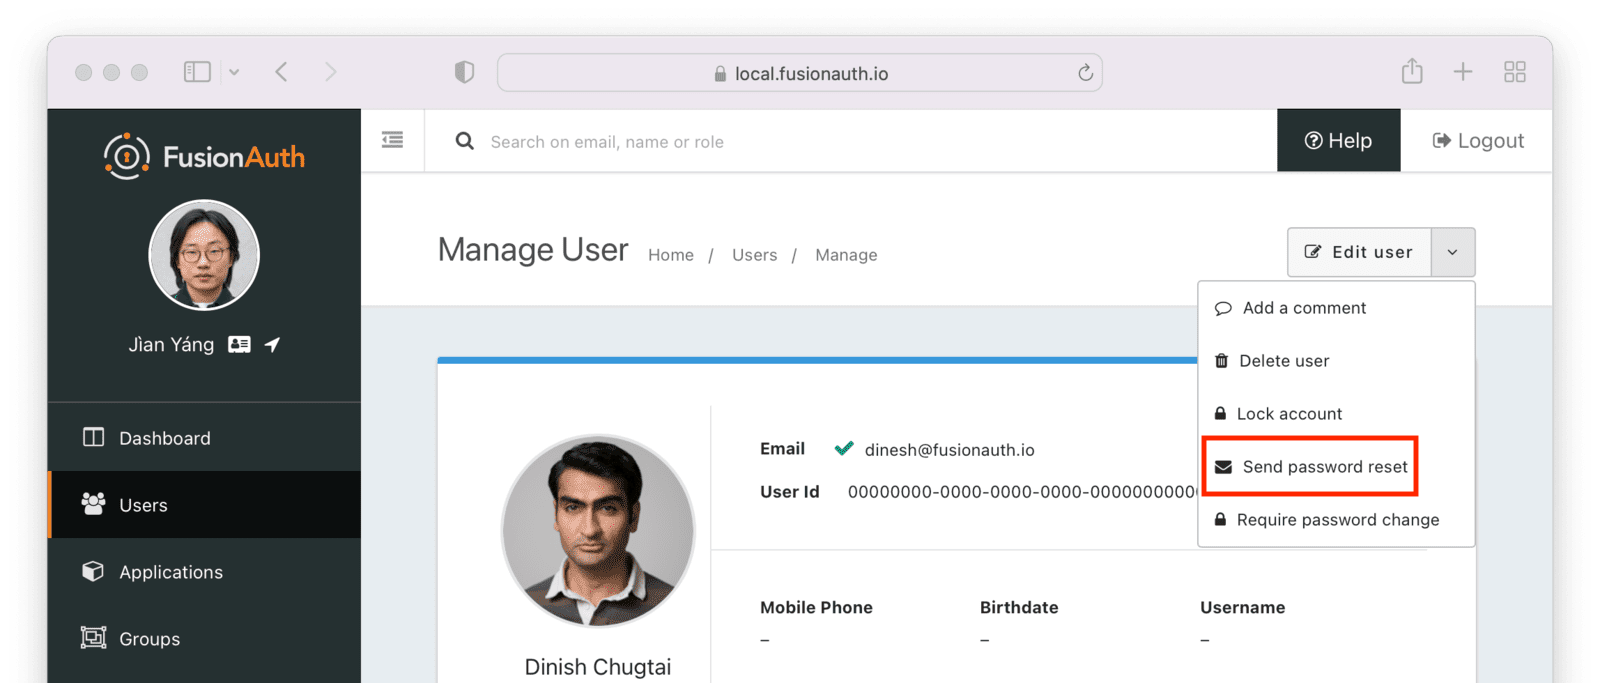
Task: Open the Safari share icon
Action: [x=1411, y=72]
